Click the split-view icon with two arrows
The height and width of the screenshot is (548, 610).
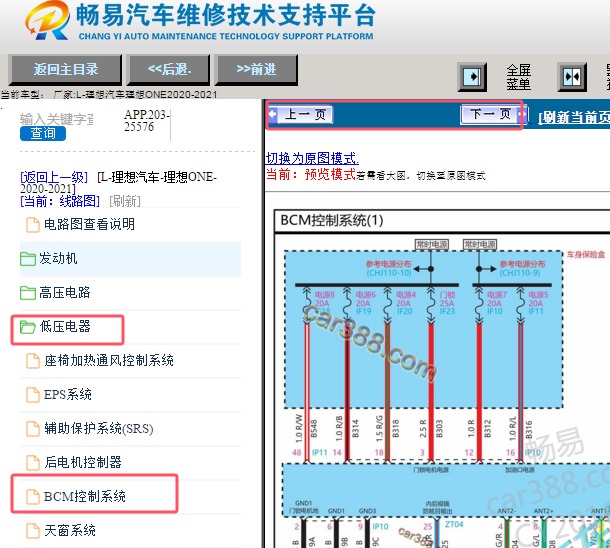point(572,77)
